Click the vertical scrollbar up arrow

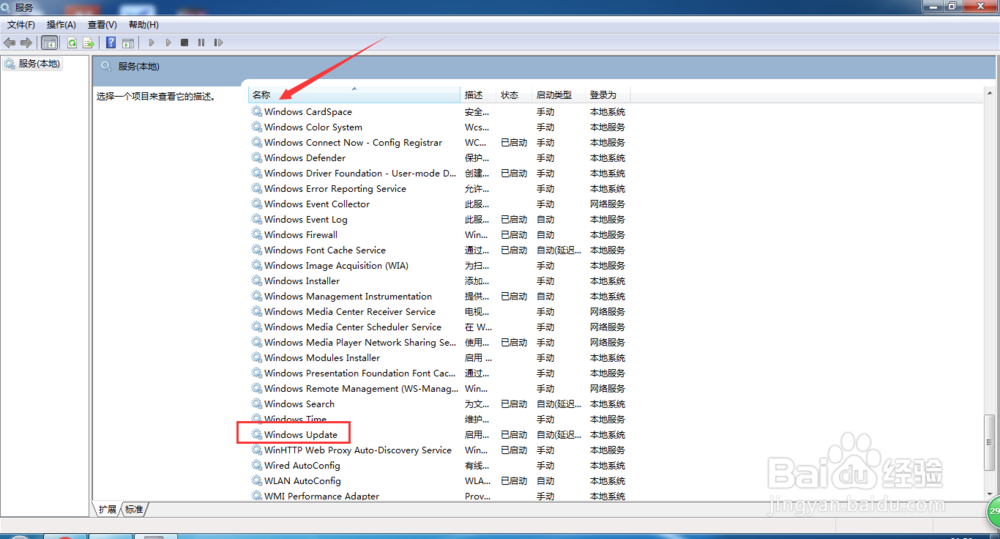(990, 93)
